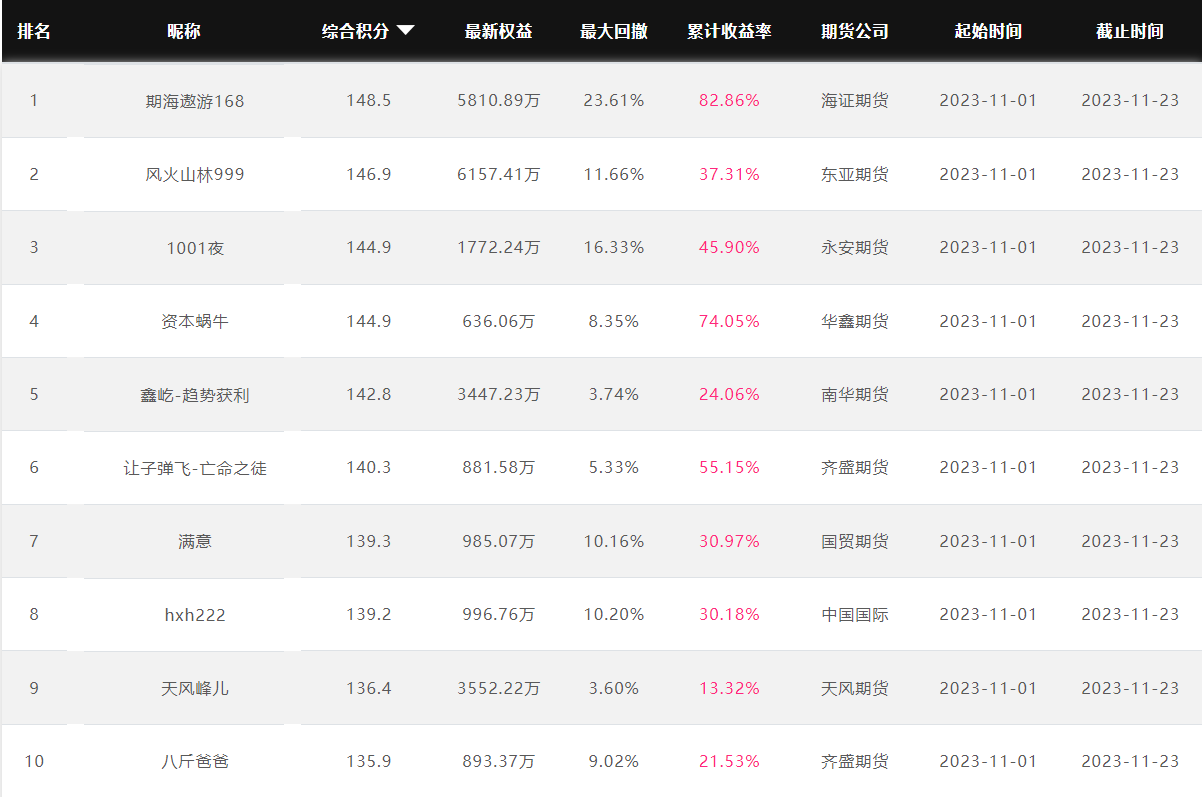Select the 45.90% return value

729,247
